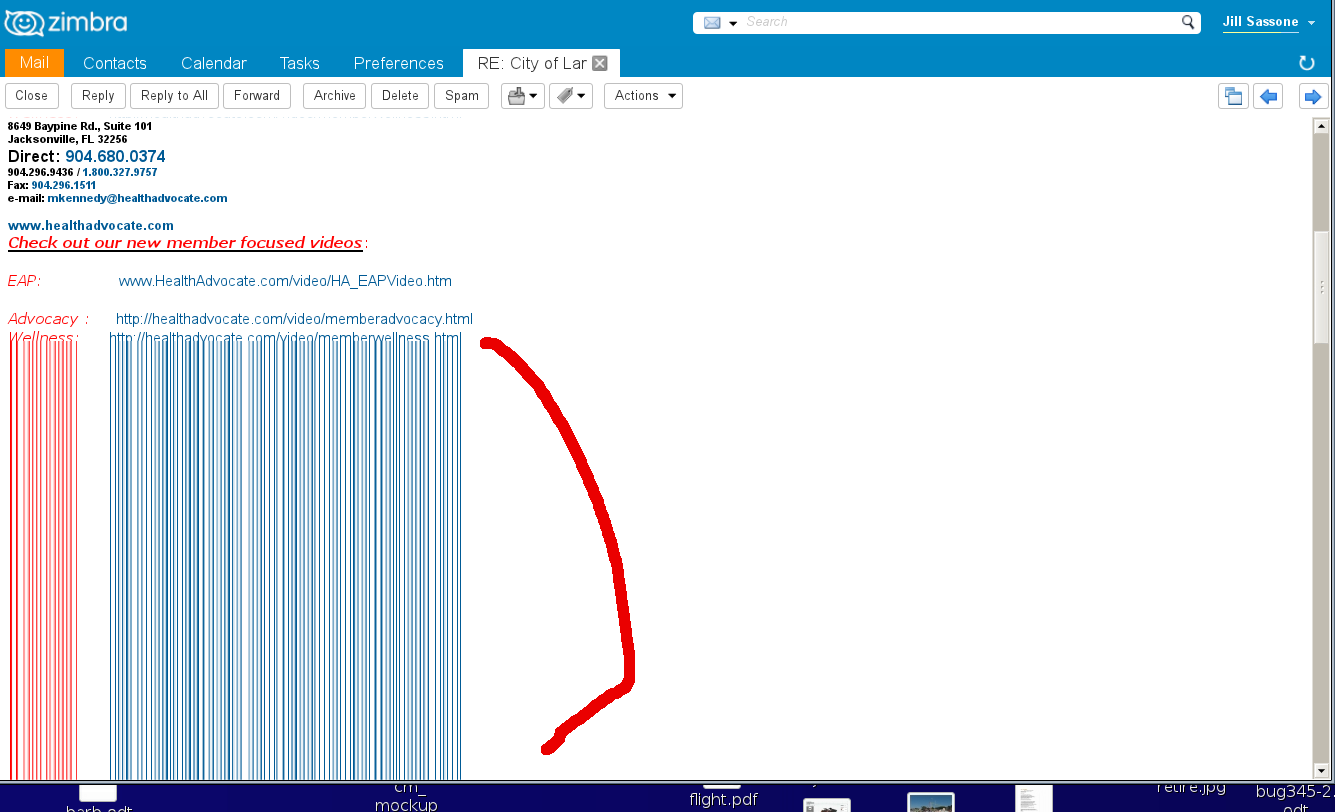Go to next message with right arrow
The width and height of the screenshot is (1335, 812).
[1313, 97]
